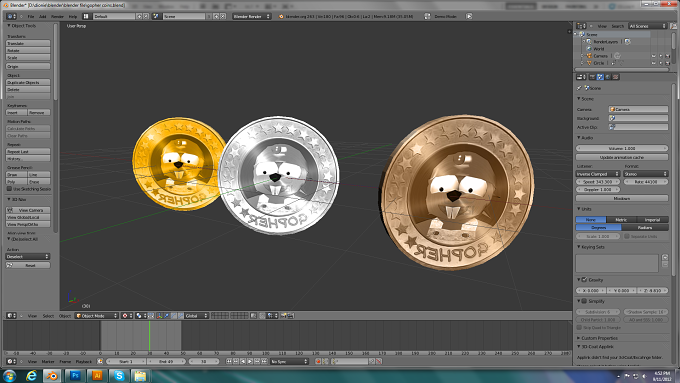Open the Render properties tab icon
The image size is (680, 383).
click(x=592, y=77)
